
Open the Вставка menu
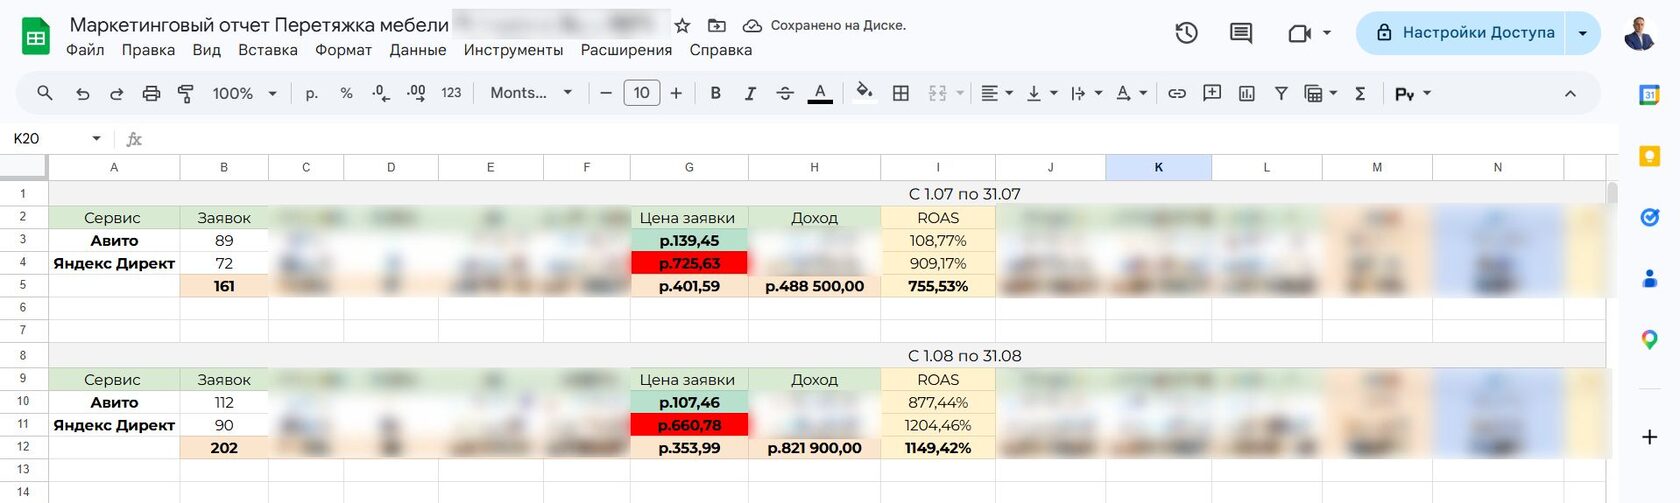coord(268,50)
